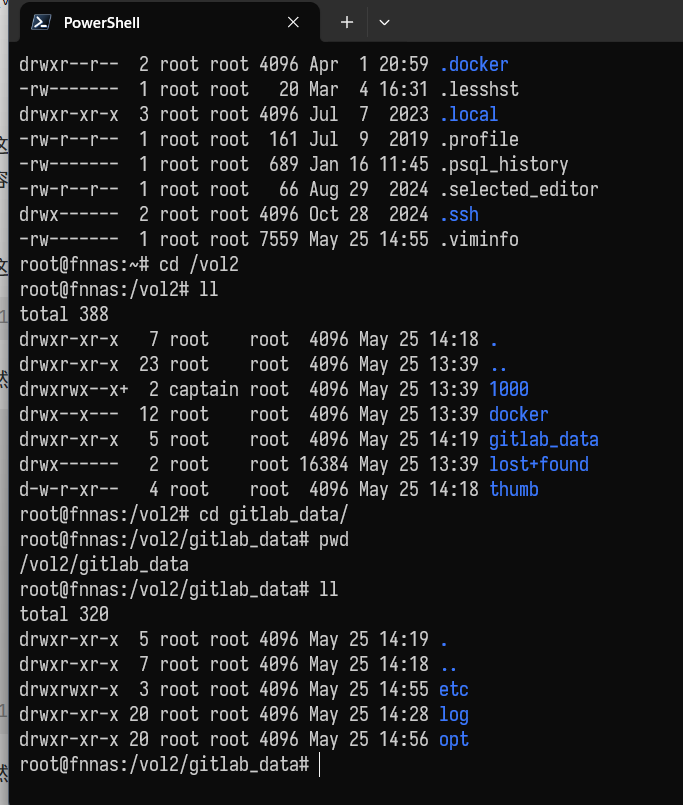Click the PowerShell icon in the tab

point(41,23)
